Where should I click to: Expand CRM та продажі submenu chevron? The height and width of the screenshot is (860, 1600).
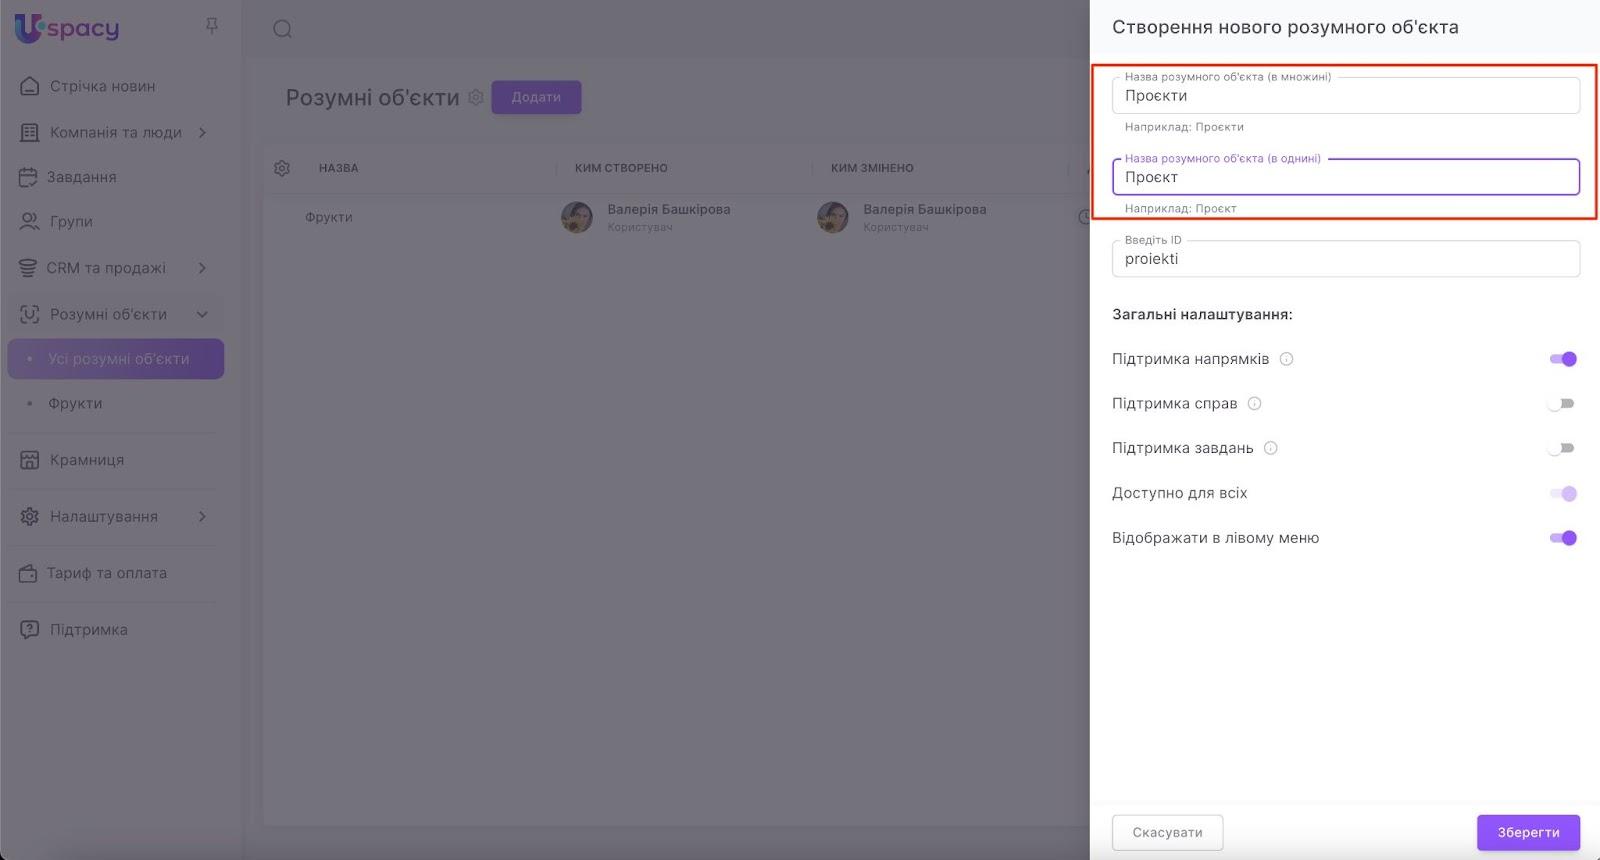tap(202, 268)
